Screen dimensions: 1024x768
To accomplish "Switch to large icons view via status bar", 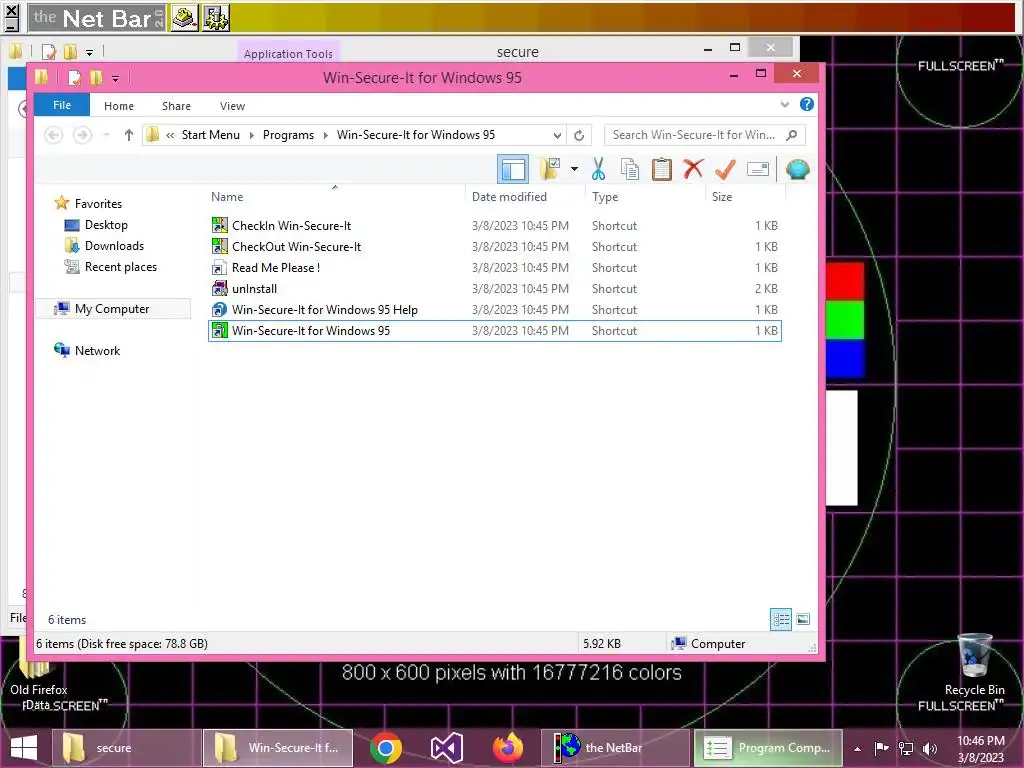I will click(803, 619).
